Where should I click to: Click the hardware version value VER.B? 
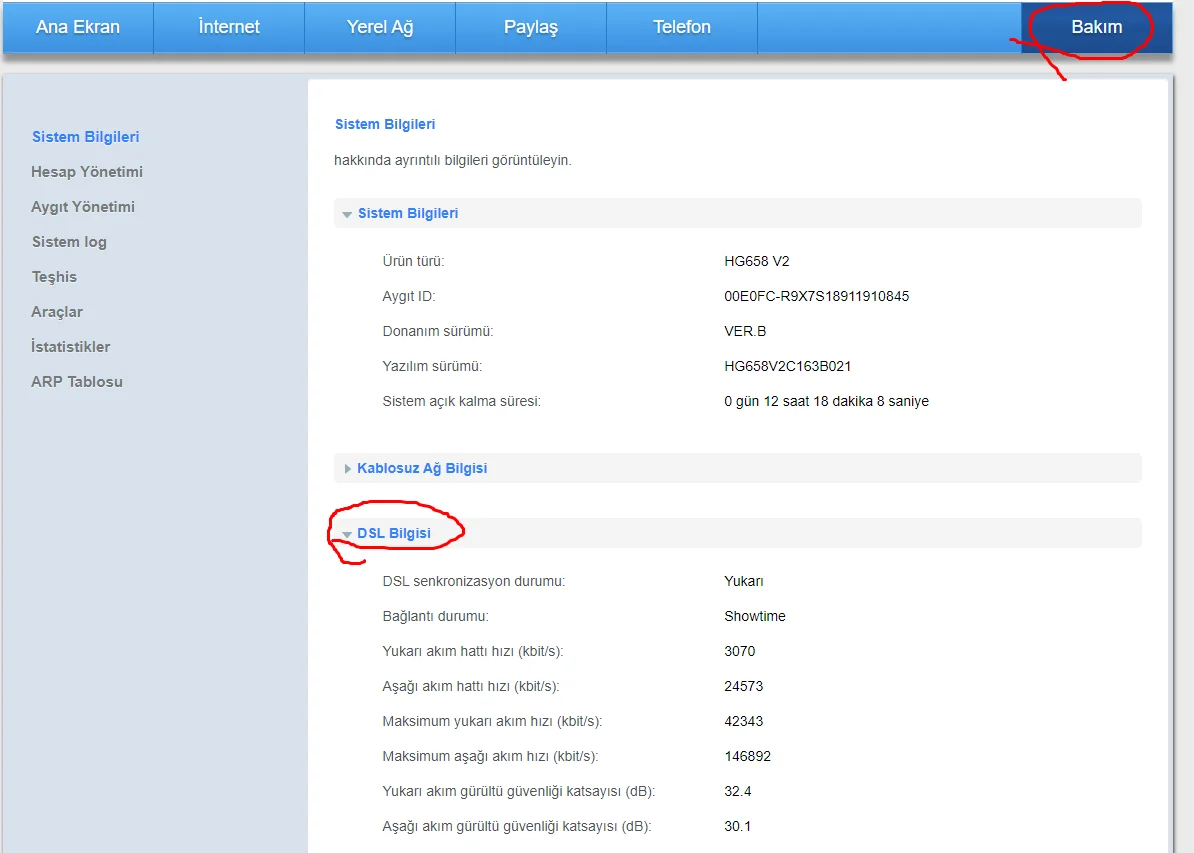[x=745, y=331]
